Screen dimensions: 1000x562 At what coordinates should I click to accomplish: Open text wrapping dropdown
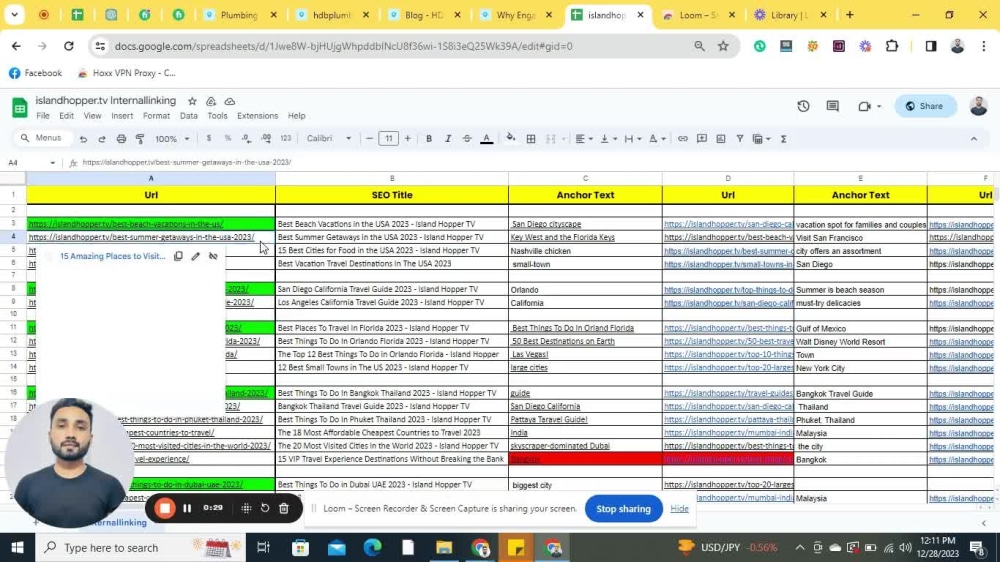click(632, 138)
